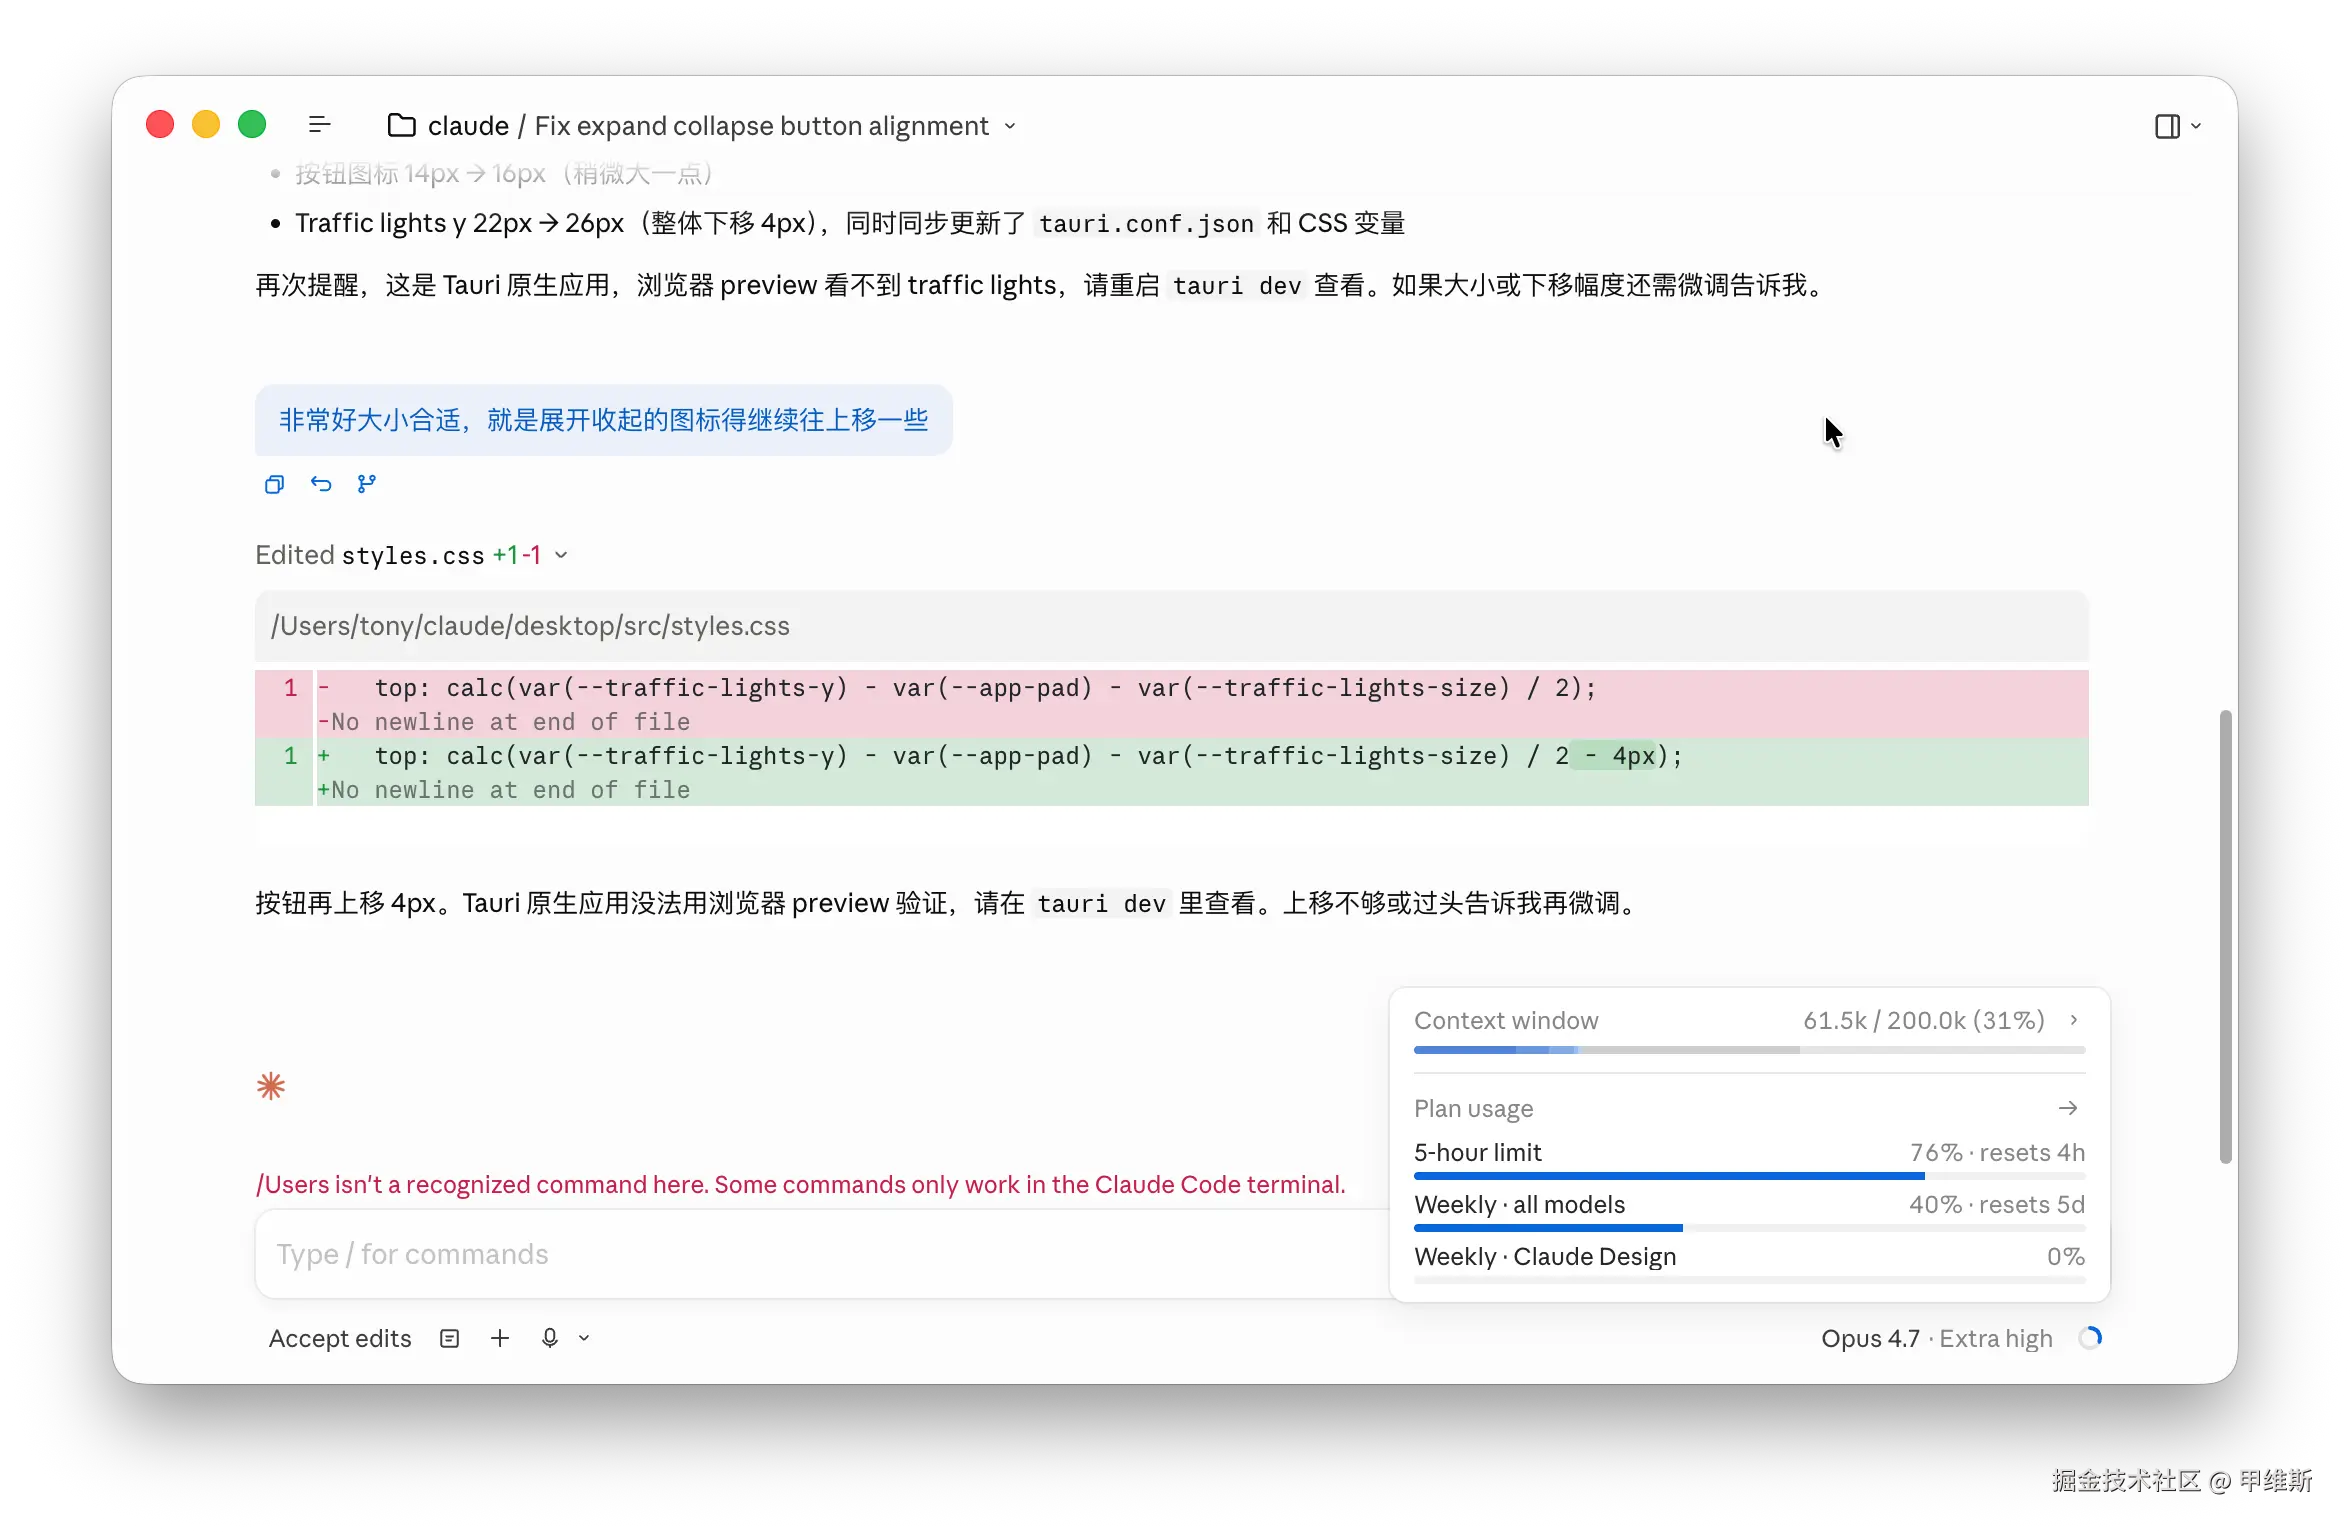Open the Plan usage arrow
2350x1532 pixels.
coord(2068,1108)
